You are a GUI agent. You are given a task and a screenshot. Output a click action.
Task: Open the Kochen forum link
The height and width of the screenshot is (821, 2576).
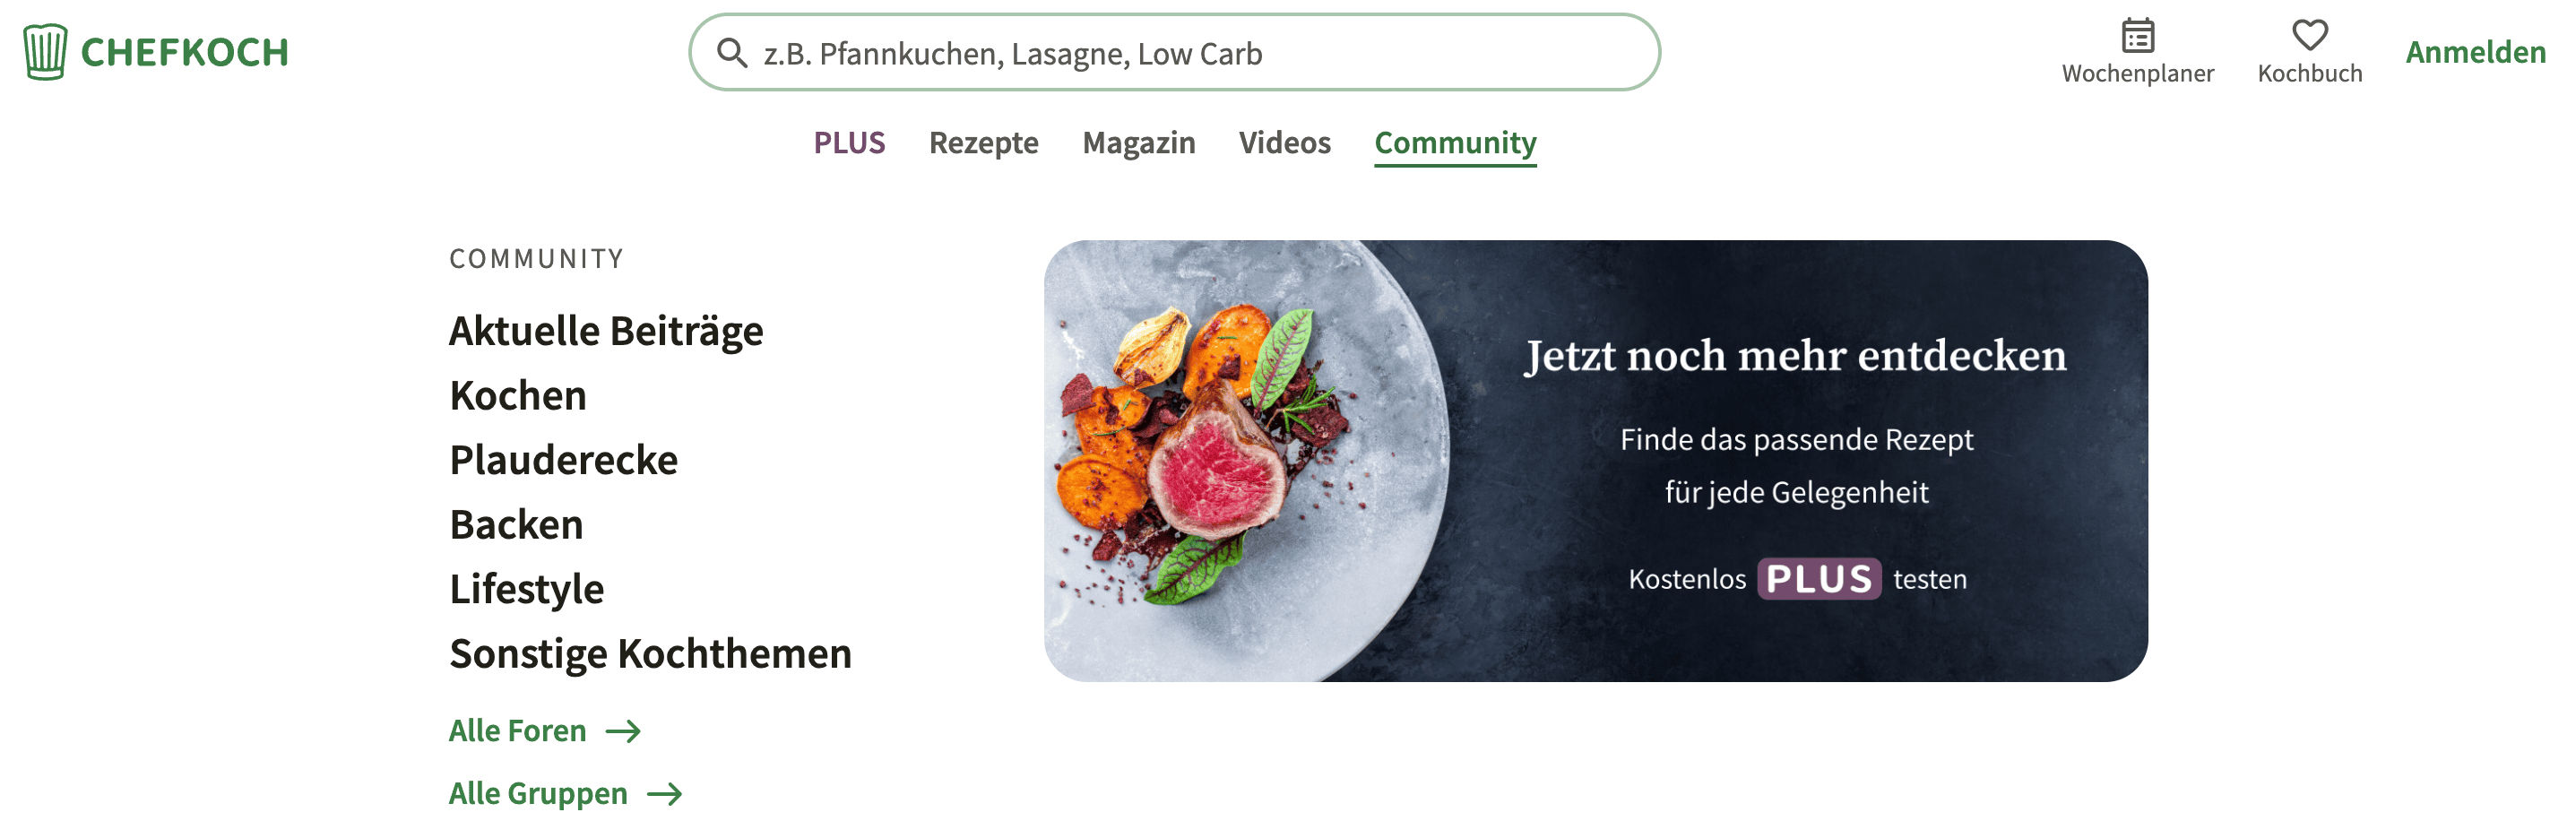518,396
